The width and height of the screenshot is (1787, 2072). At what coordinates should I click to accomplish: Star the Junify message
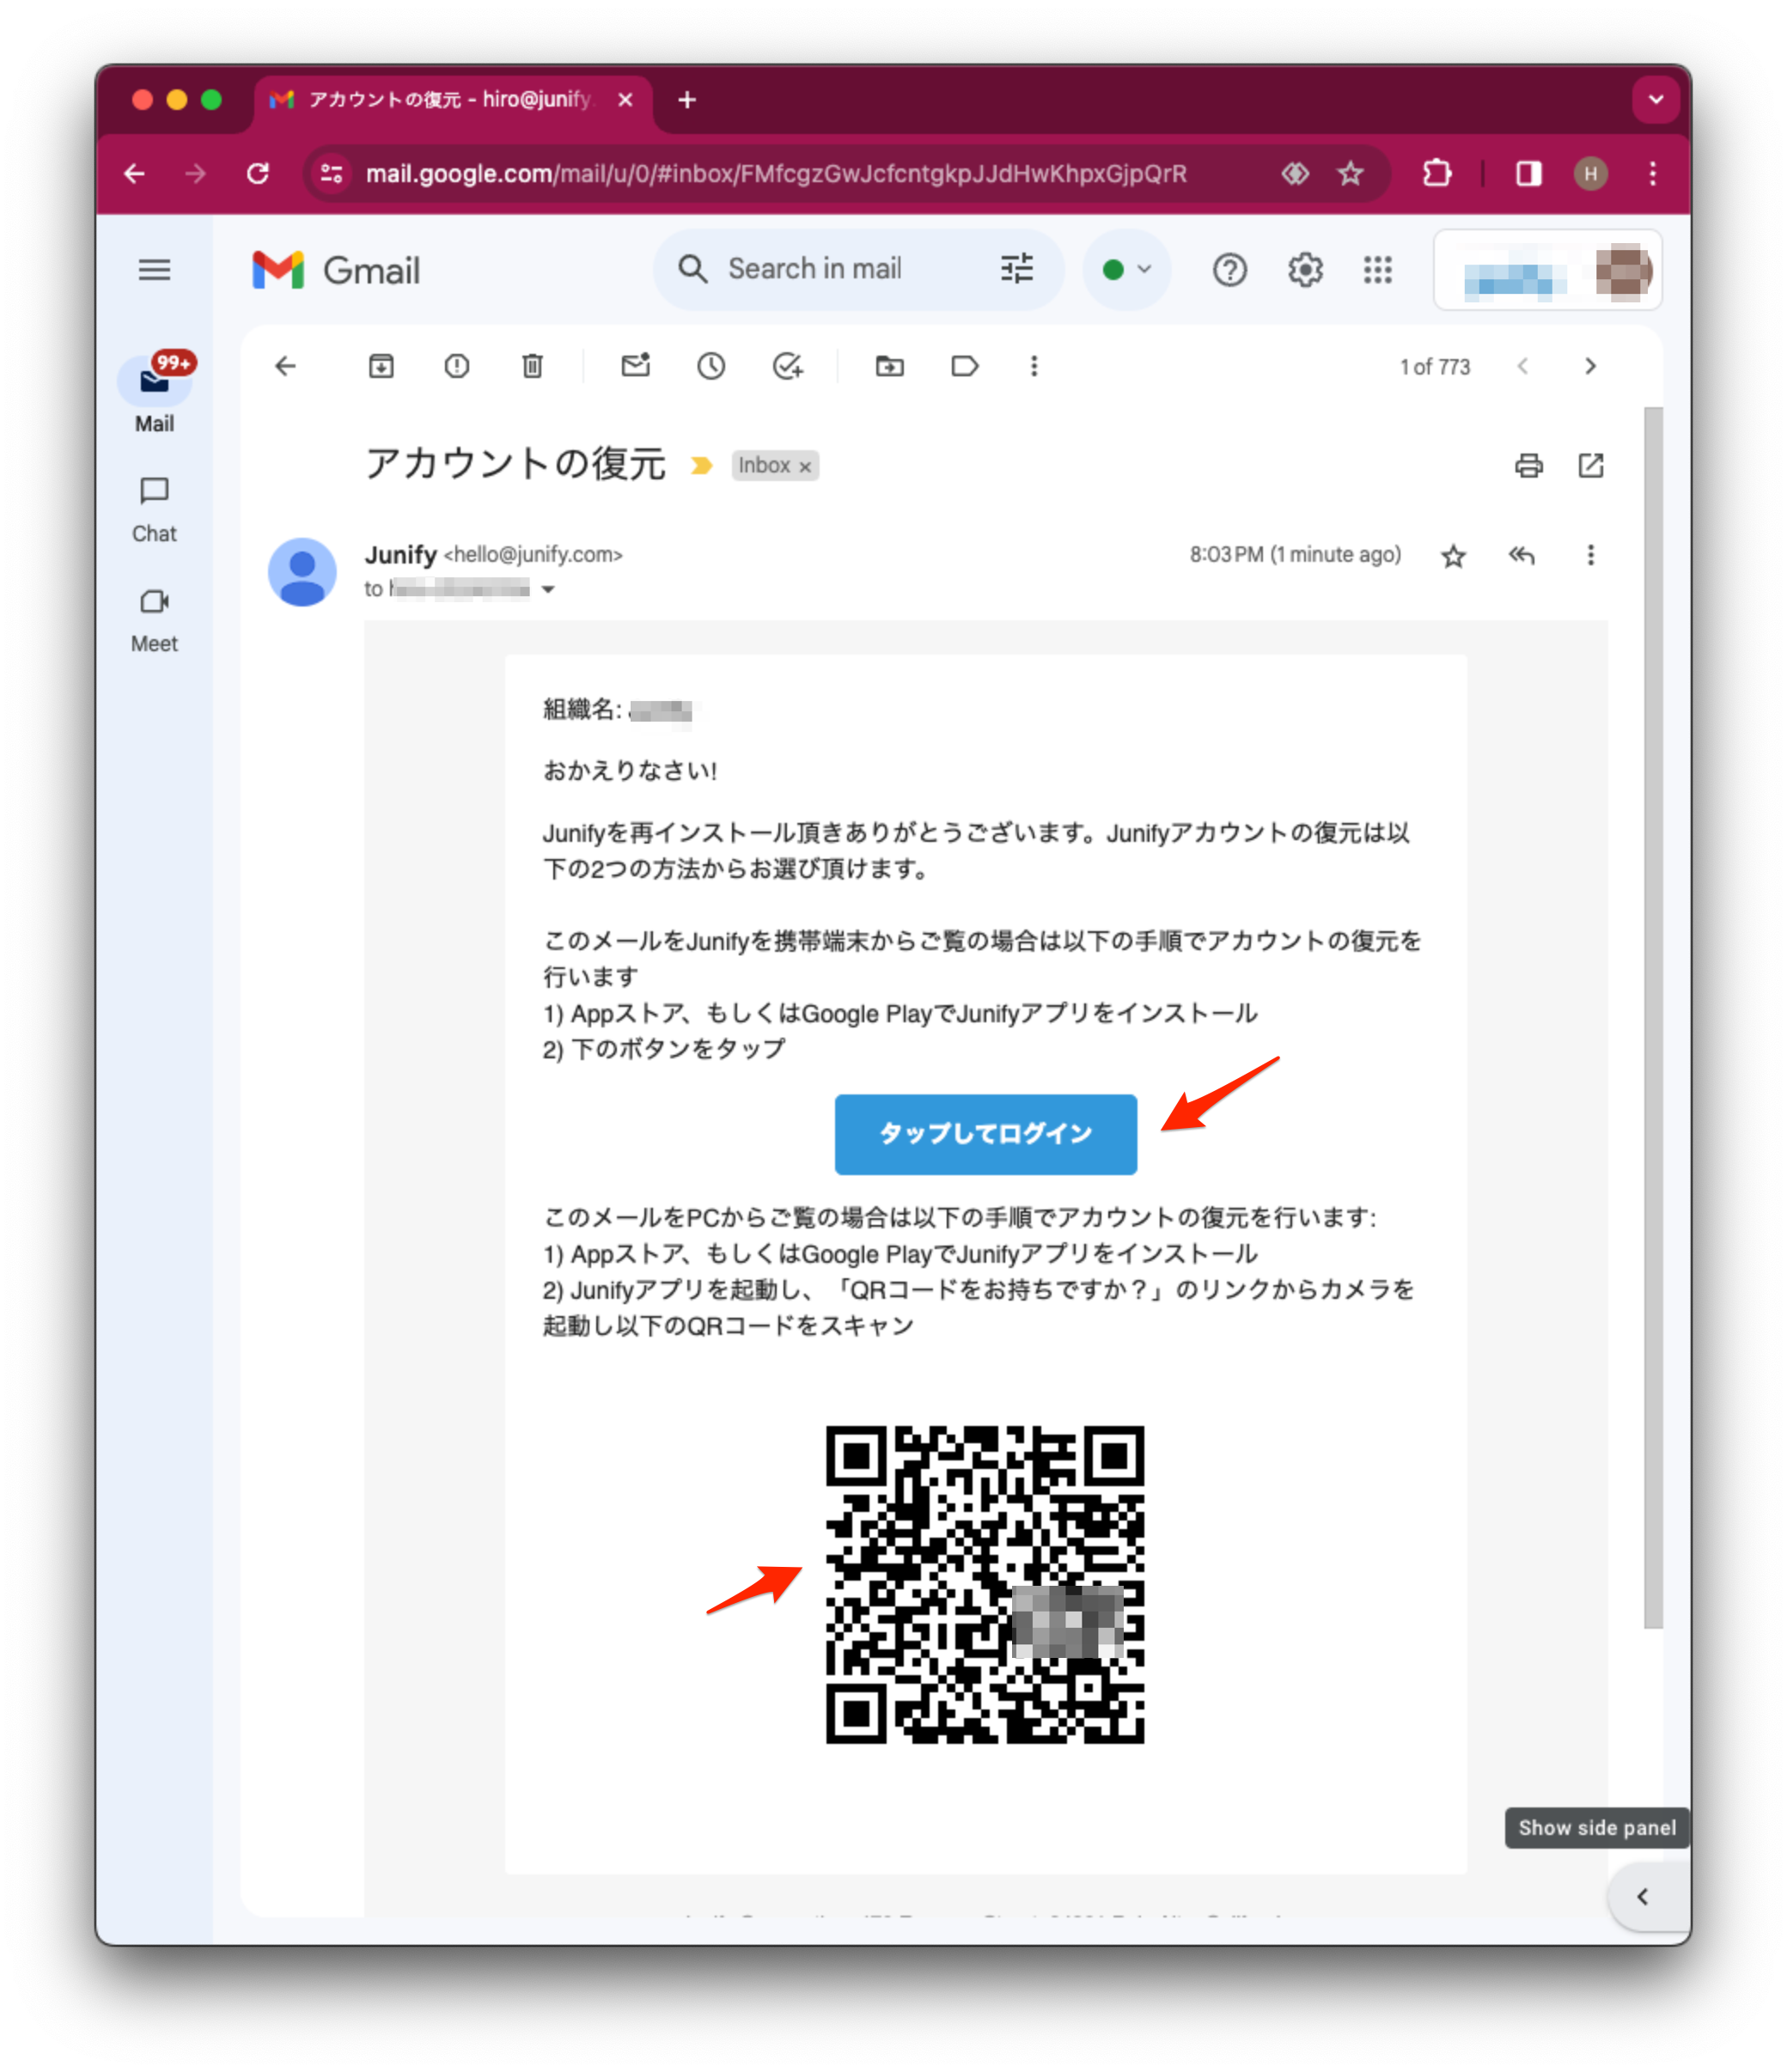(1454, 556)
